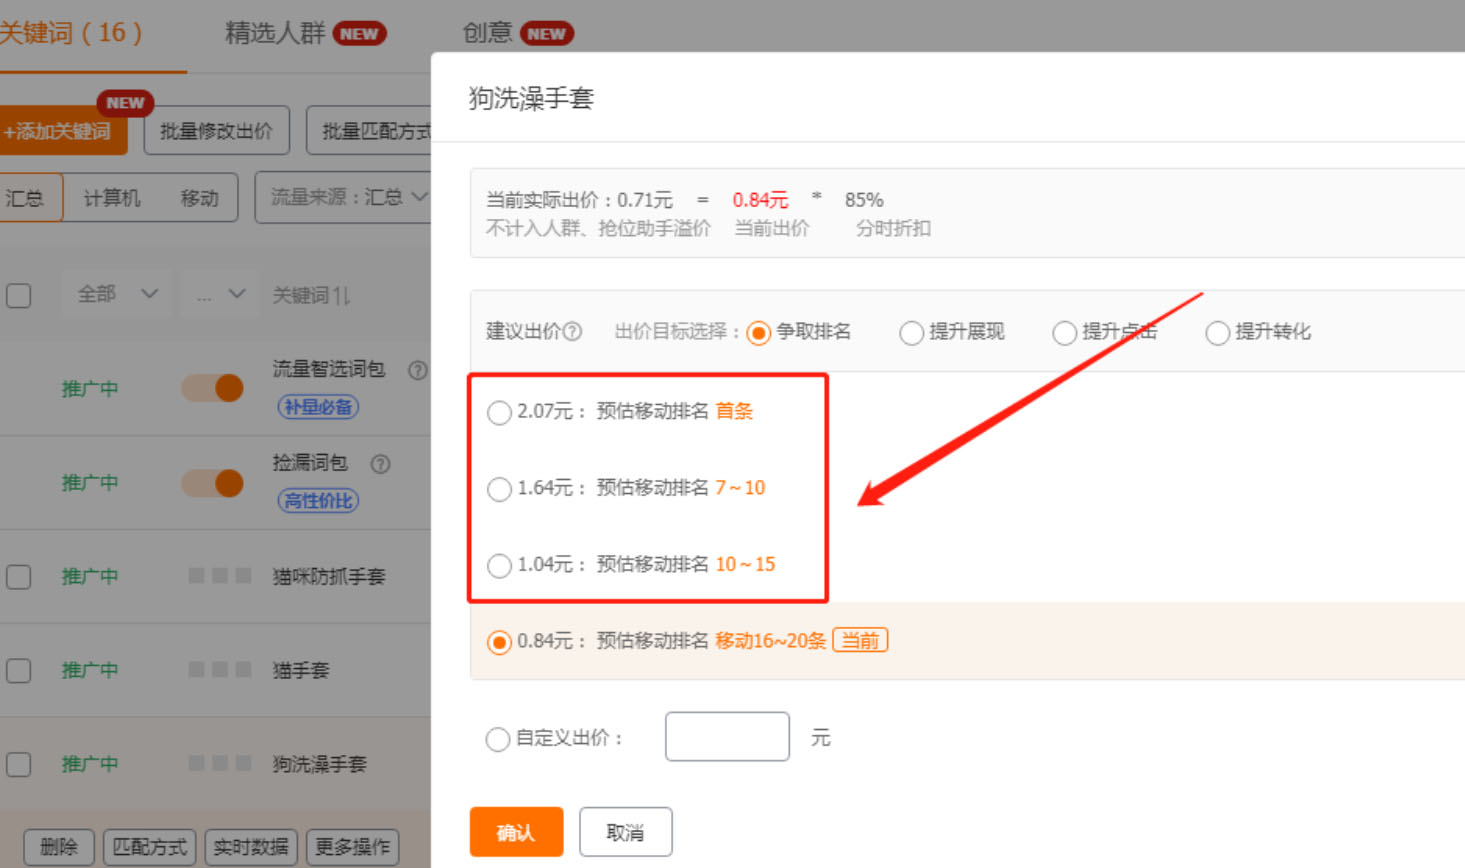1465x868 pixels.
Task: Select 提升转化 bid goal
Action: (x=1217, y=332)
